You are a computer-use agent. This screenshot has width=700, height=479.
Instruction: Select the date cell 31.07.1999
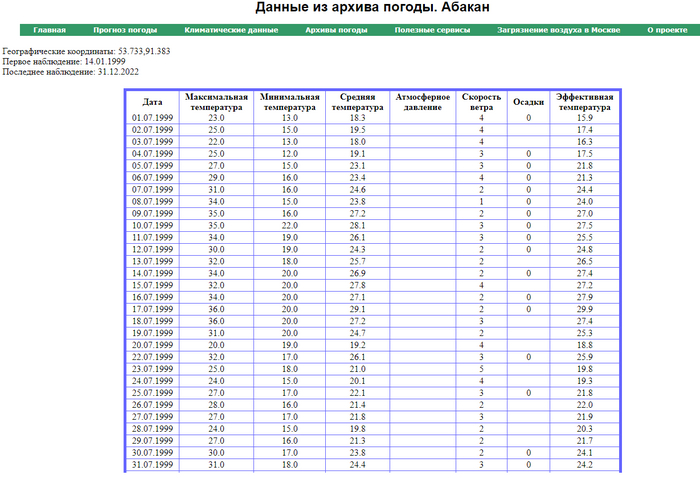(152, 465)
